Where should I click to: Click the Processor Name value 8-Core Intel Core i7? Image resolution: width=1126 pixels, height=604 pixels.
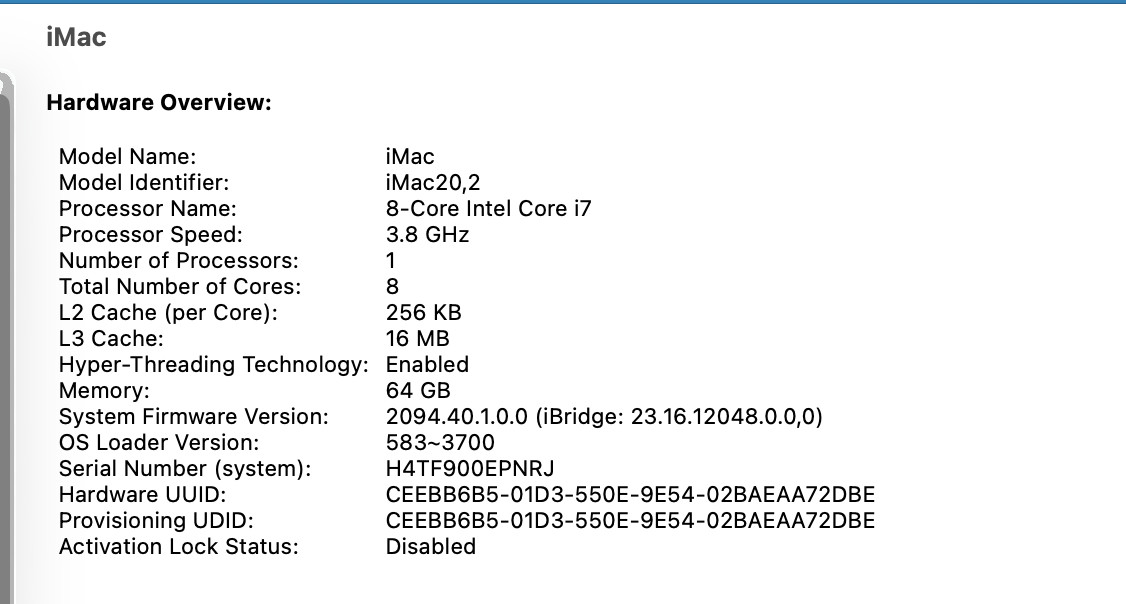(488, 208)
